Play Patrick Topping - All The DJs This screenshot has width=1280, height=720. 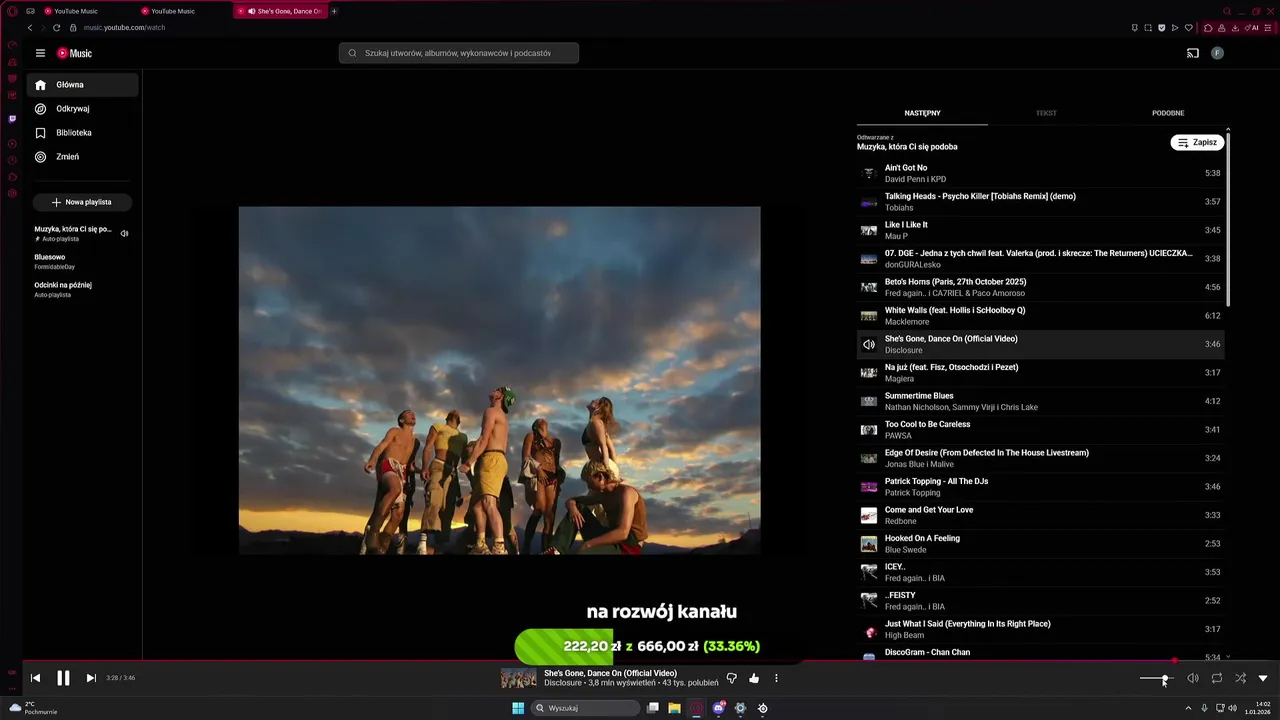point(1040,487)
